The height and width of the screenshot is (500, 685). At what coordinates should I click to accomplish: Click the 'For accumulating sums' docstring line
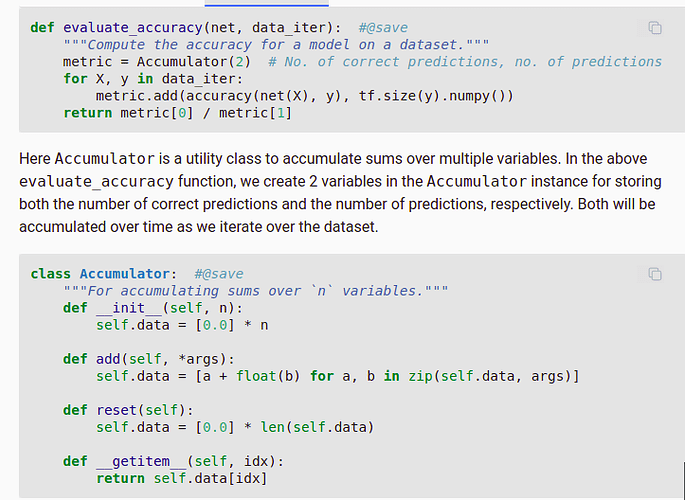pos(256,291)
